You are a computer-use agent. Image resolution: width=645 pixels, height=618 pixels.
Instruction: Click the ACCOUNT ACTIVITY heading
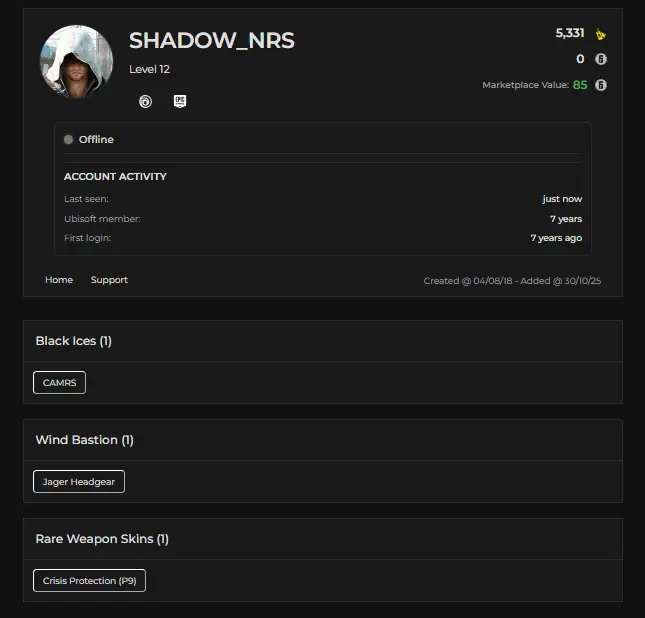tap(115, 177)
